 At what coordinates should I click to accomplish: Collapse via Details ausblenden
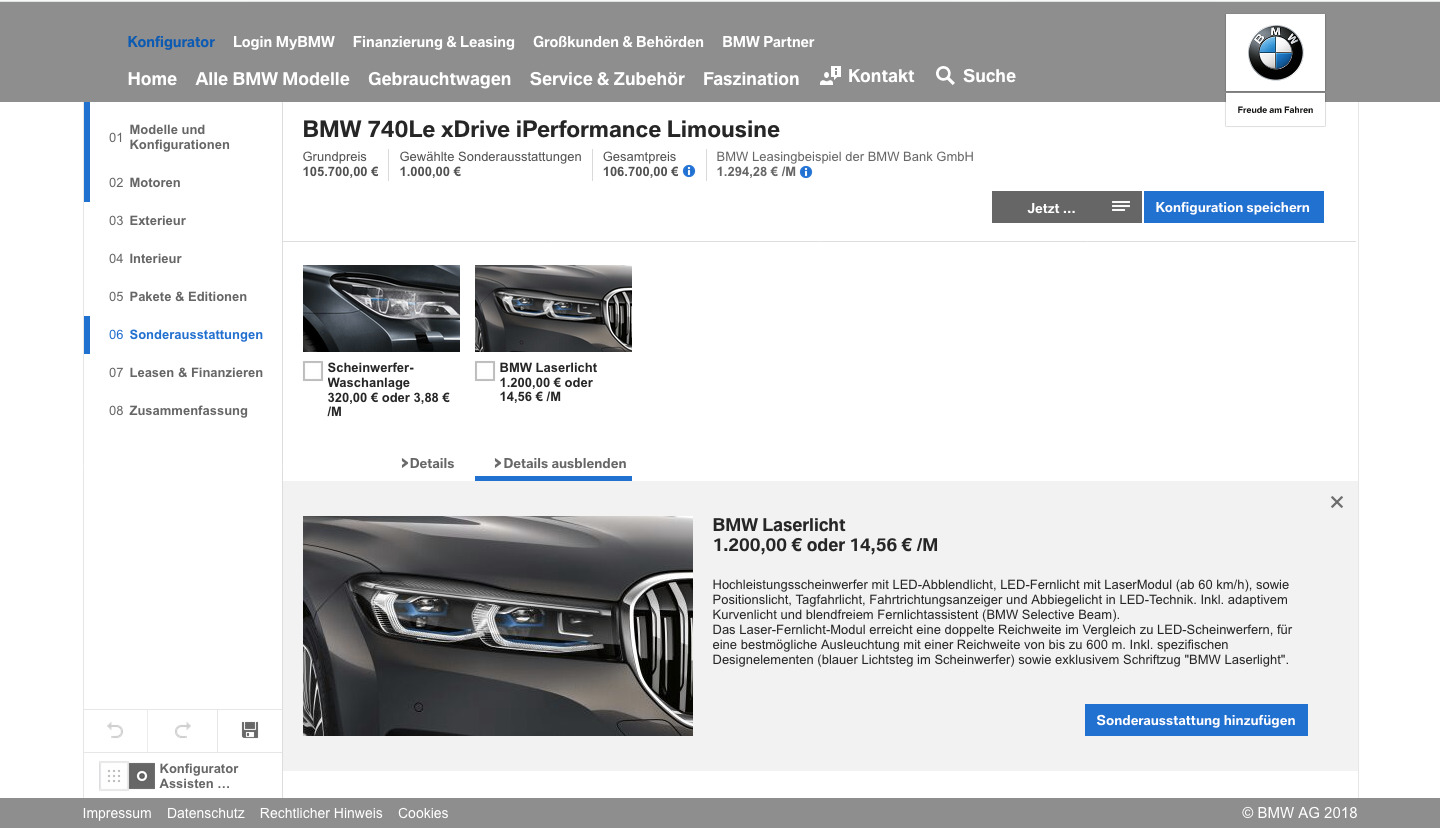560,463
